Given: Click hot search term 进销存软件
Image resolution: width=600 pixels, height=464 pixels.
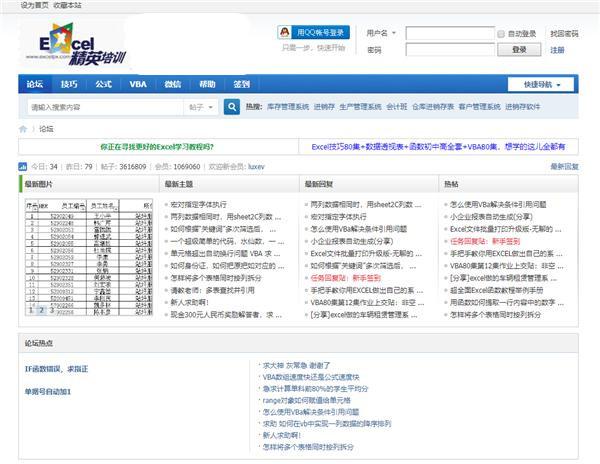Looking at the screenshot, I should 522,107.
